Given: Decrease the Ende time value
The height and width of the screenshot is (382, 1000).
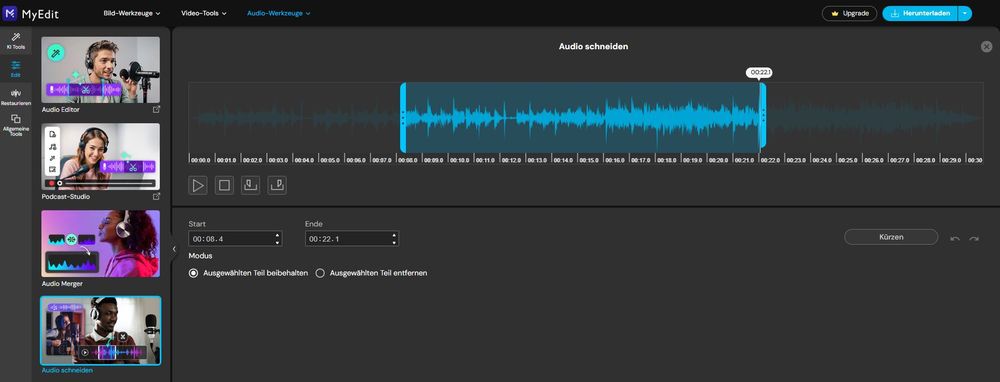Looking at the screenshot, I should point(394,242).
